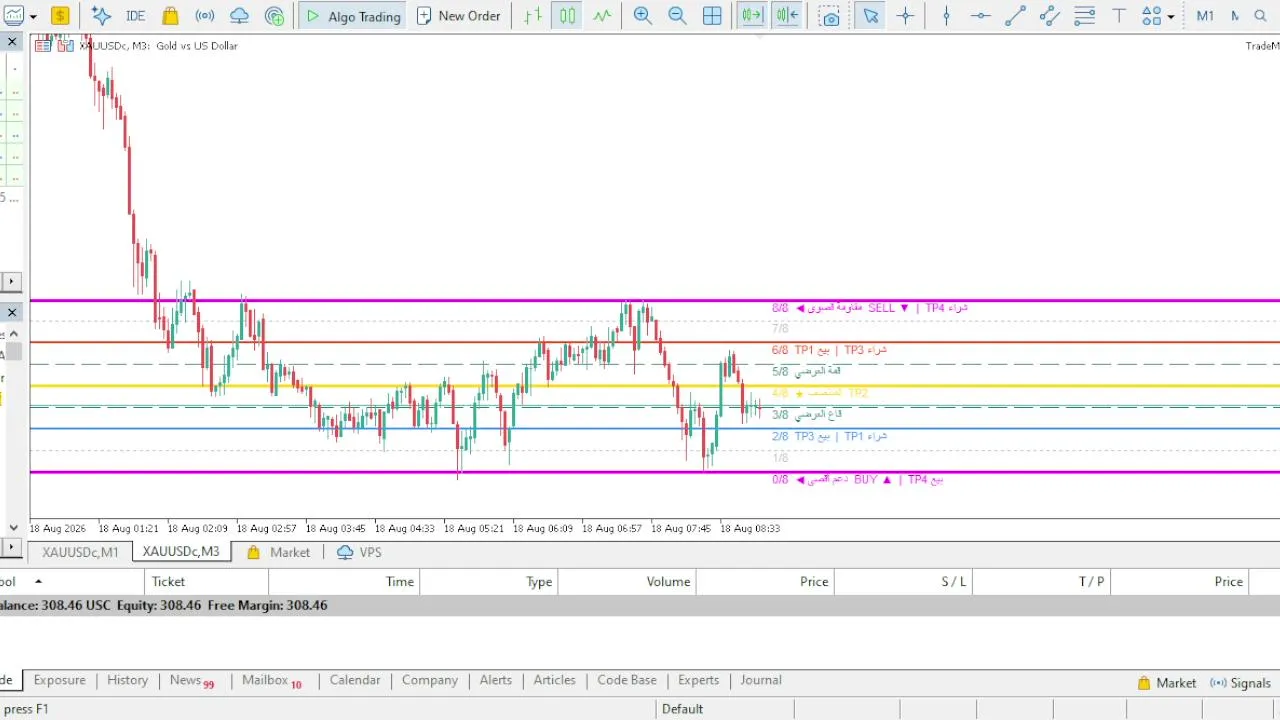Tile chart windows with grid icon
The width and height of the screenshot is (1280, 720).
pos(712,16)
